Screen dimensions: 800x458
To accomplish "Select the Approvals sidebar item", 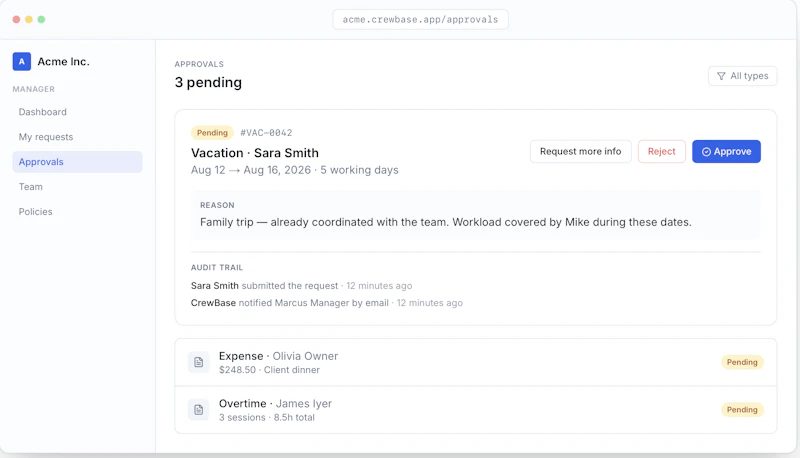I will click(78, 162).
